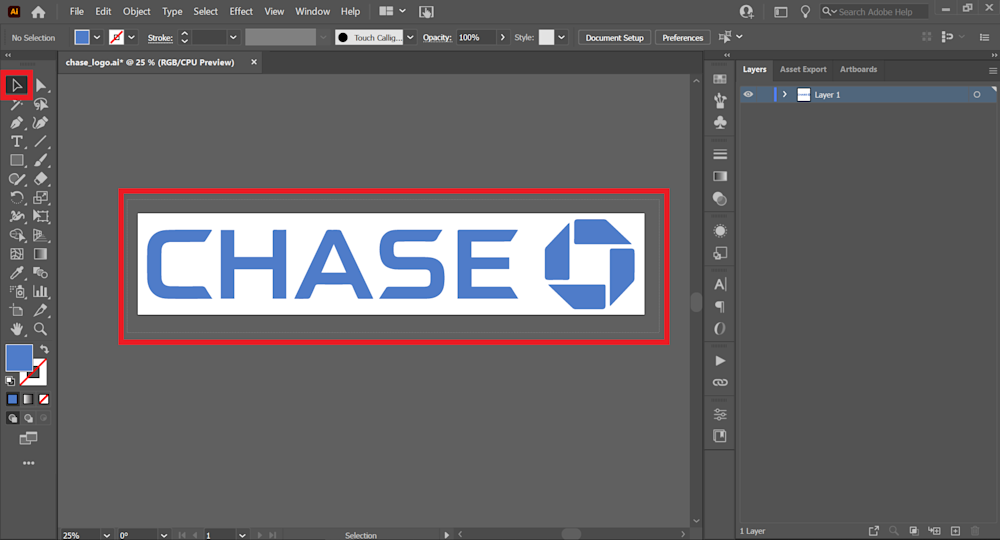The width and height of the screenshot is (1000, 540).
Task: Open the Arrange Documents dropdown arrow
Action: click(x=402, y=11)
